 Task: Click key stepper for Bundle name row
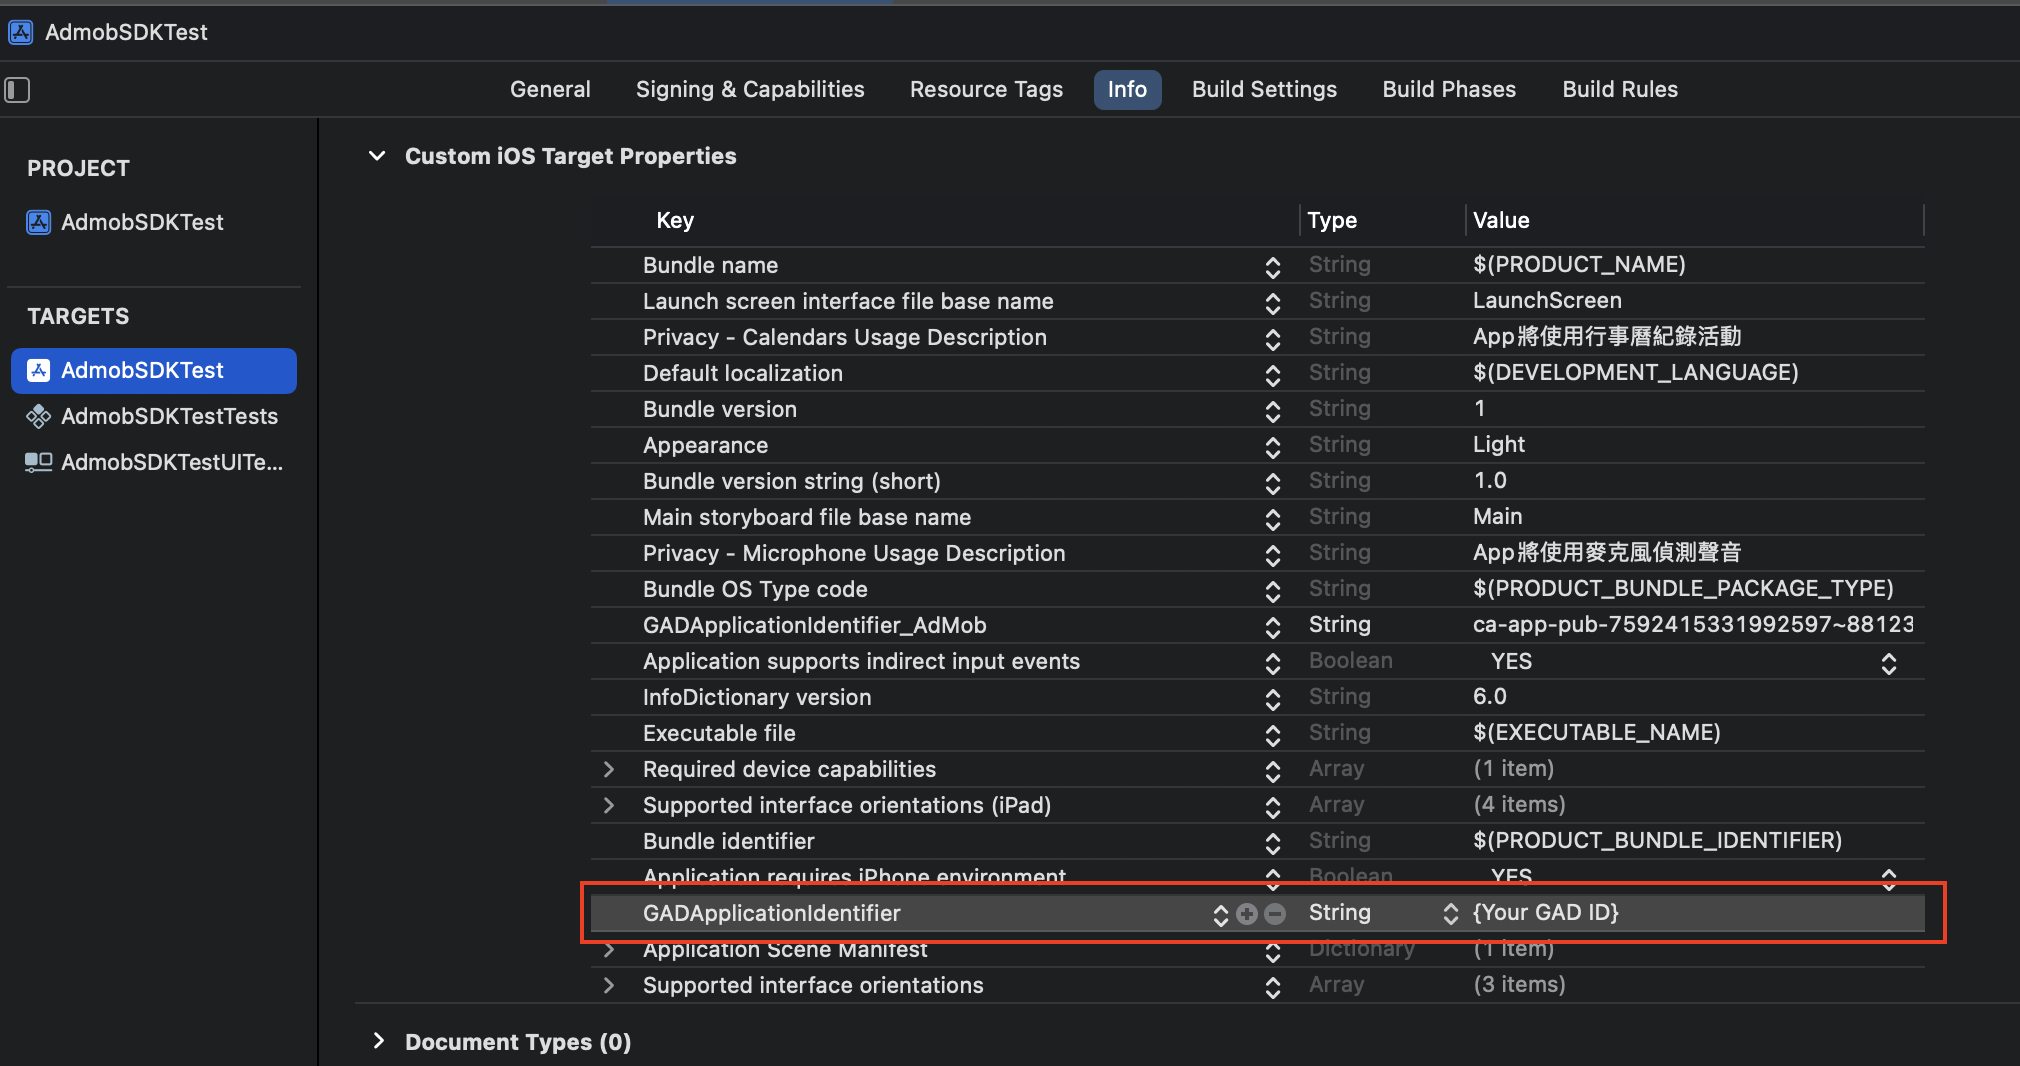click(1272, 267)
